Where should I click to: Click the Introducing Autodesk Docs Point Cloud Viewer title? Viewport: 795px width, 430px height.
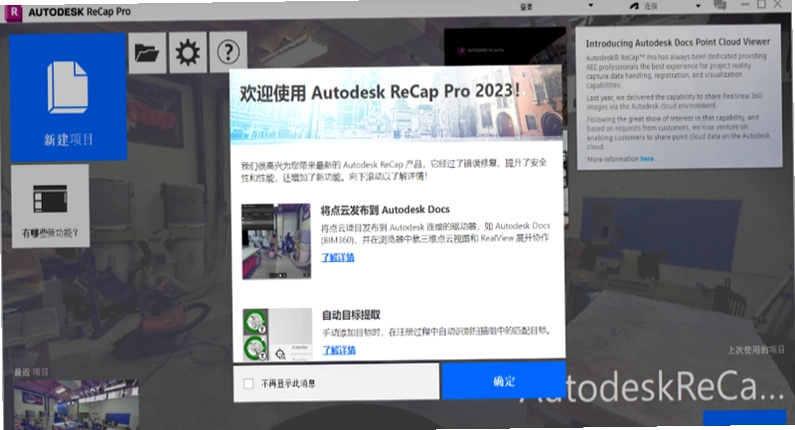[x=678, y=43]
